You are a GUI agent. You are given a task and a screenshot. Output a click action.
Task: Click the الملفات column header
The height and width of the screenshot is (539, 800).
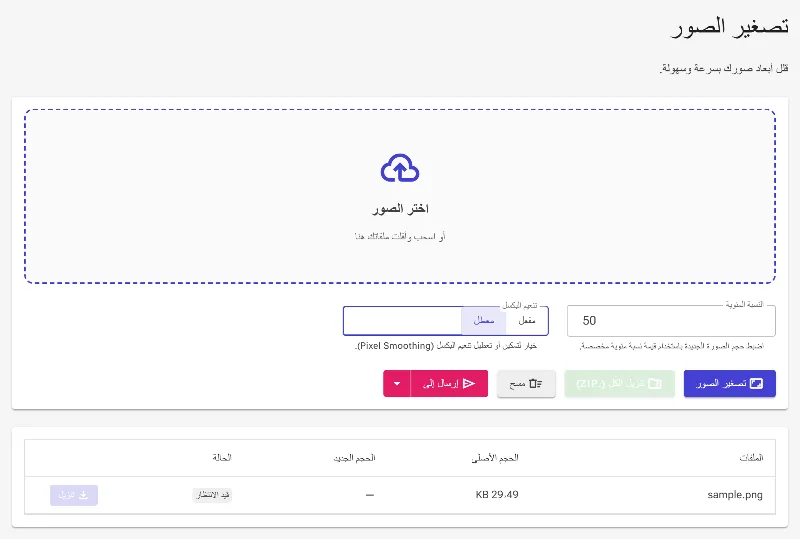pos(751,458)
